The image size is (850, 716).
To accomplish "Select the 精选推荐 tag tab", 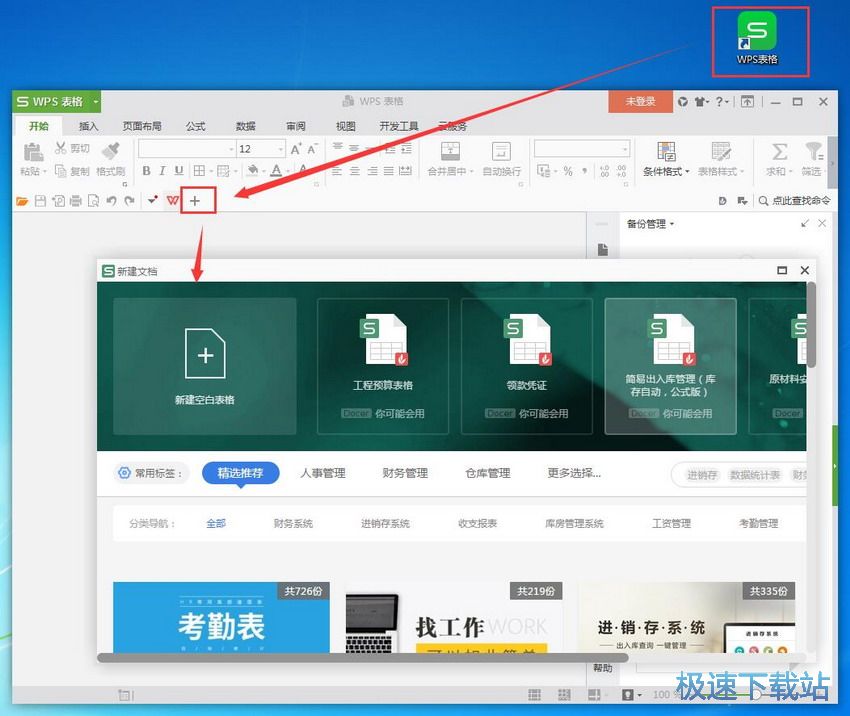I will (x=241, y=473).
